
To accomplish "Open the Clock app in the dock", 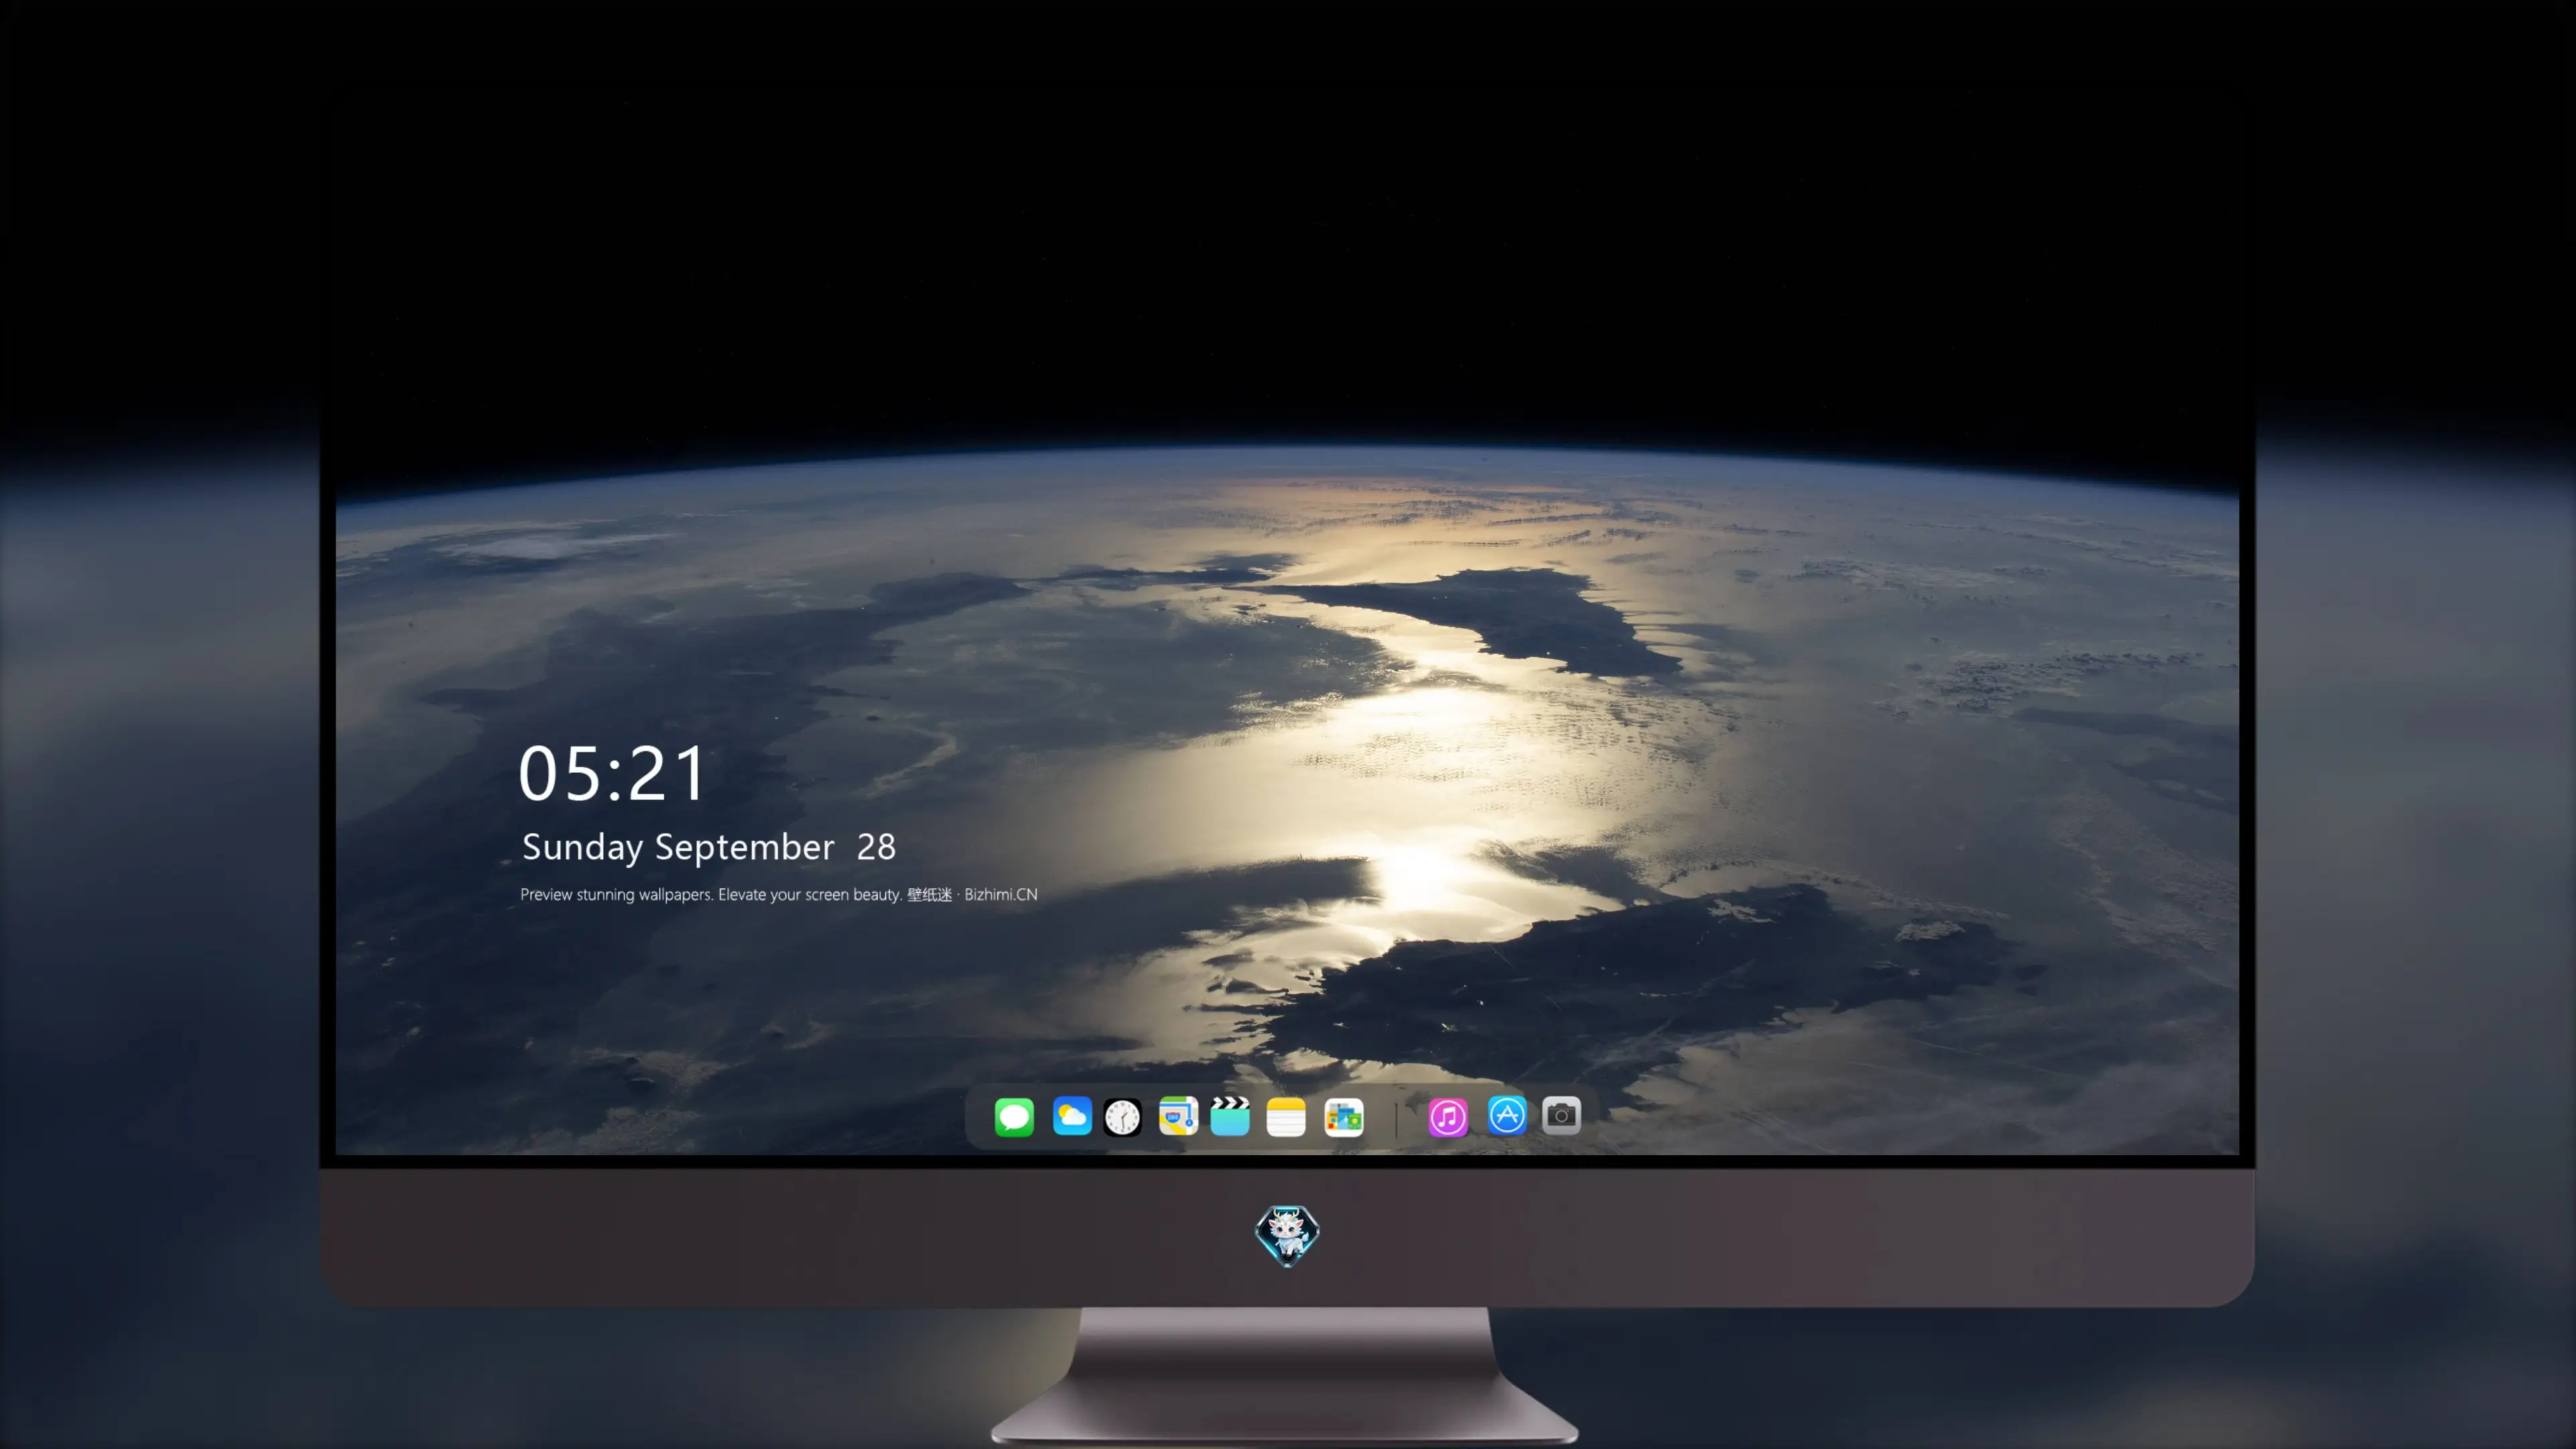I will tap(1122, 1117).
